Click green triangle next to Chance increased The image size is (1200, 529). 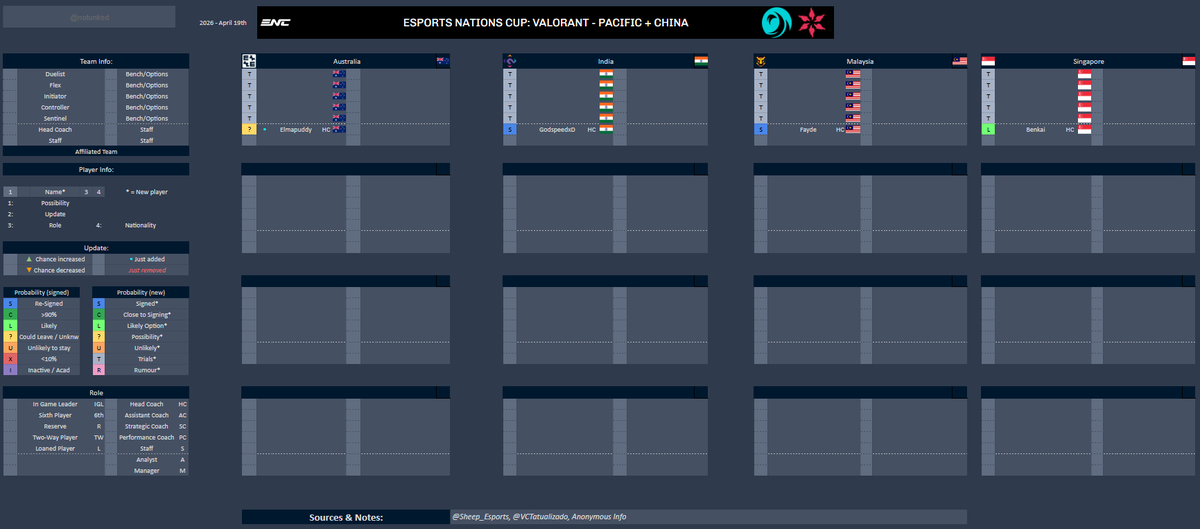tap(29, 259)
